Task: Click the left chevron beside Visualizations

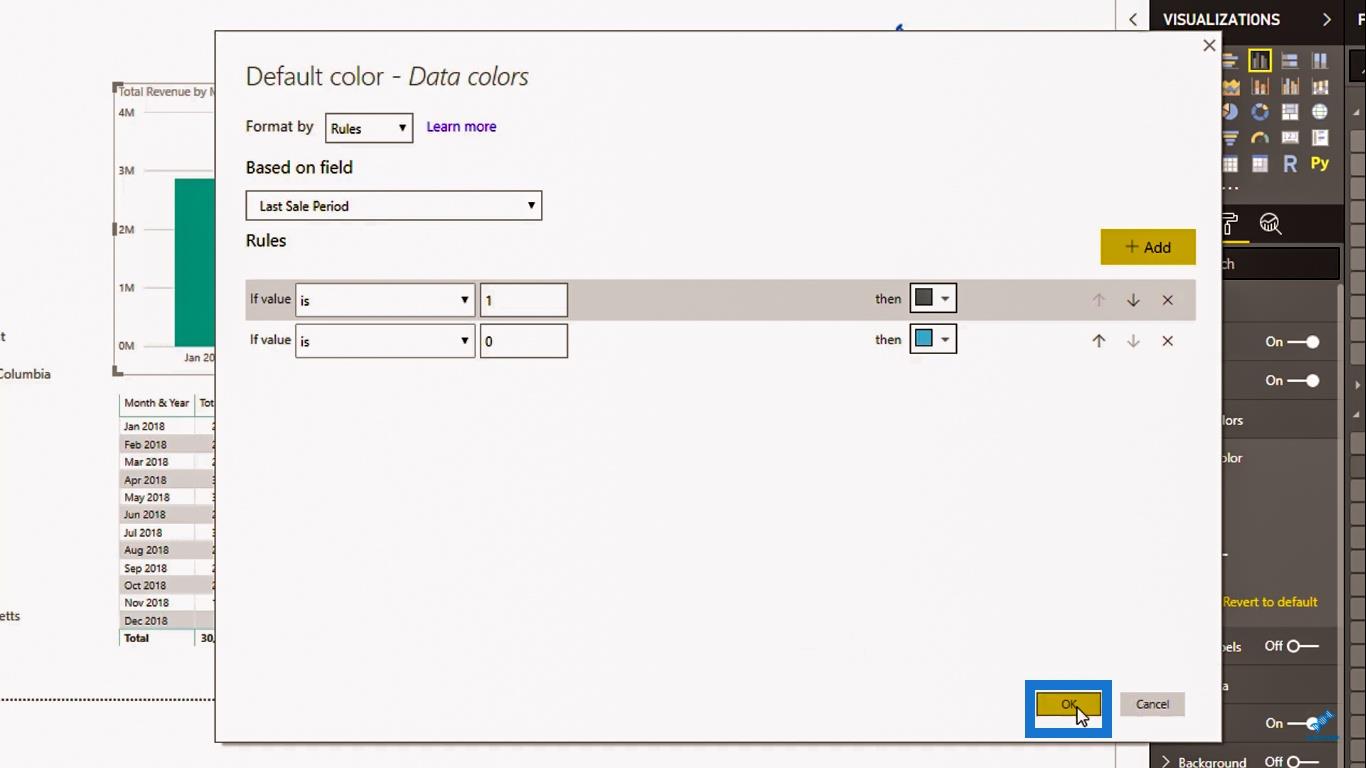Action: (1133, 19)
